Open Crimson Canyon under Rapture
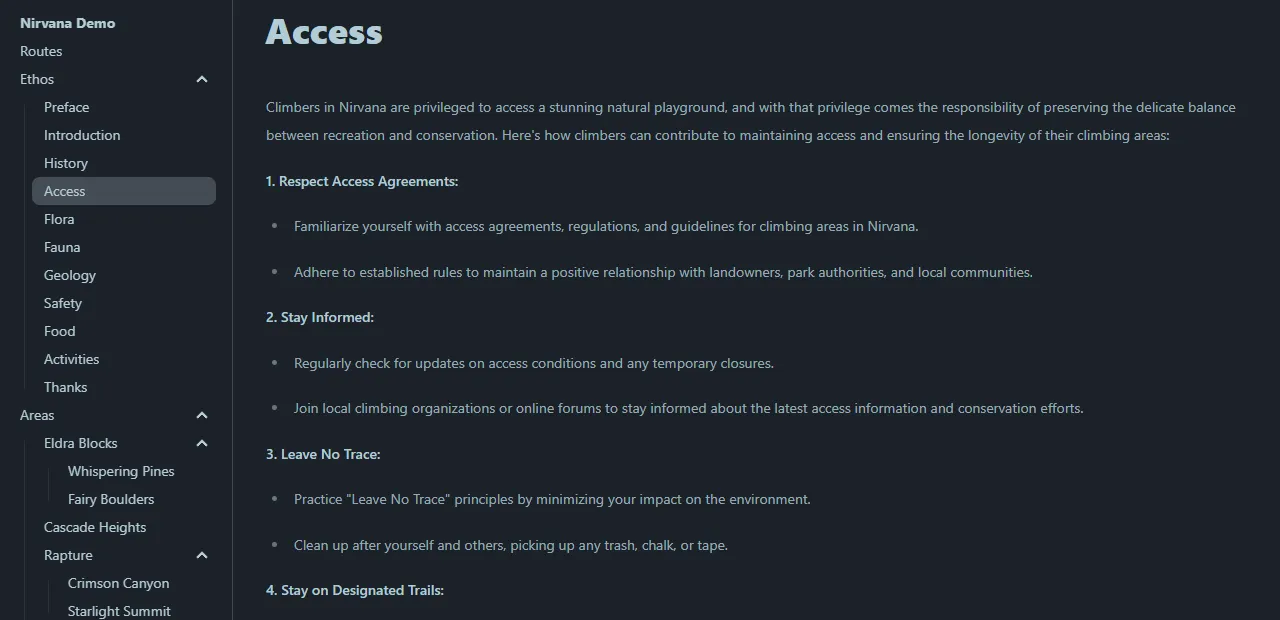1280x620 pixels. tap(119, 583)
